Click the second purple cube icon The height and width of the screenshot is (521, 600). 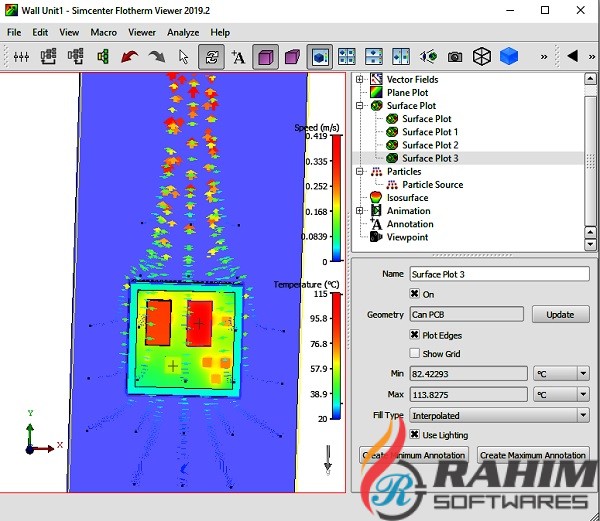[x=292, y=57]
